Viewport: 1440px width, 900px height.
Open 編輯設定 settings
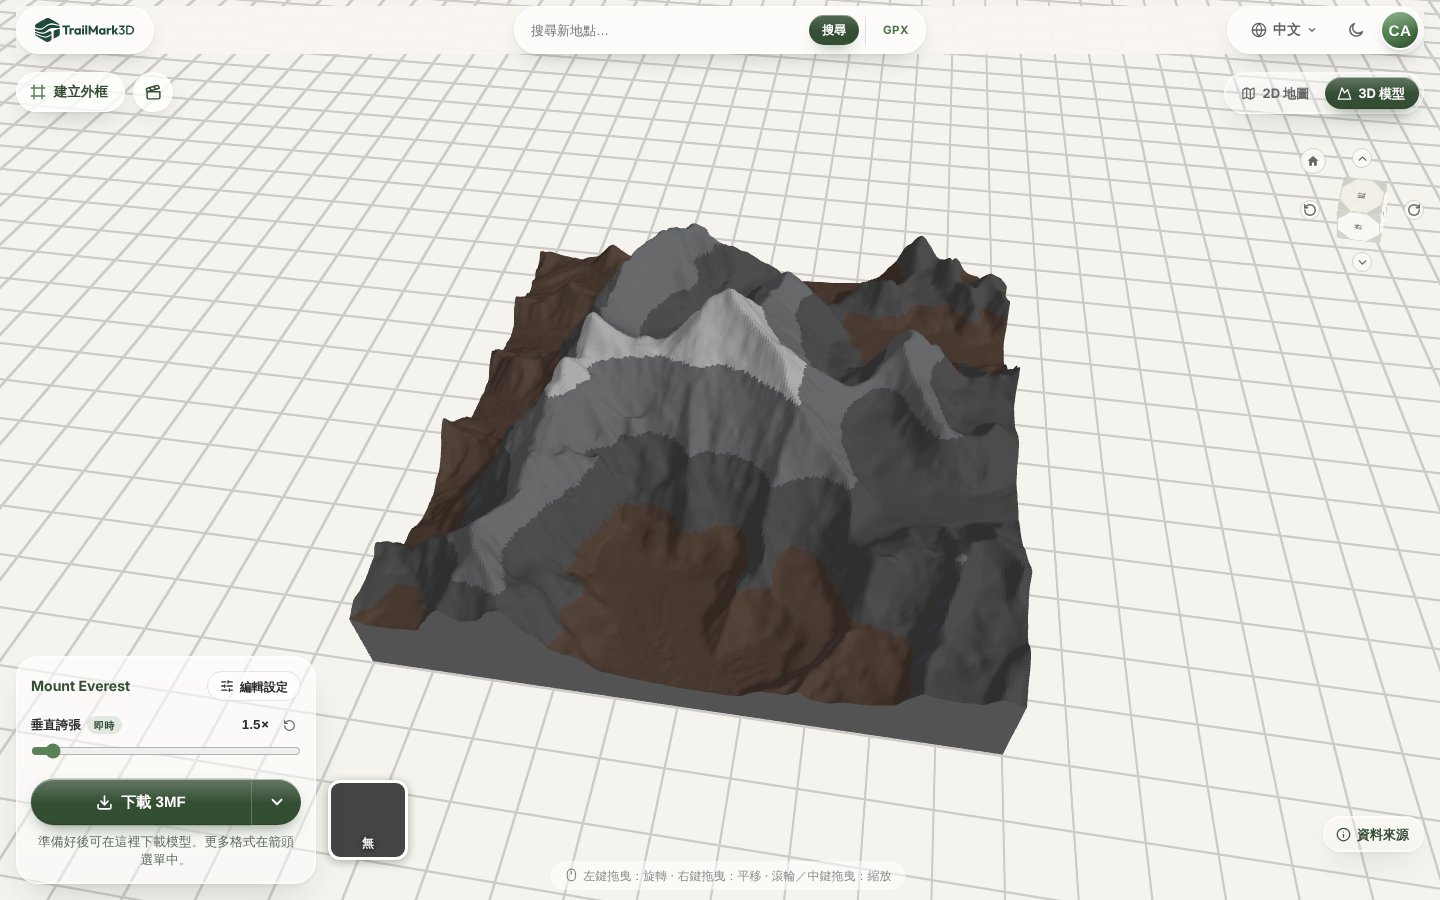254,686
